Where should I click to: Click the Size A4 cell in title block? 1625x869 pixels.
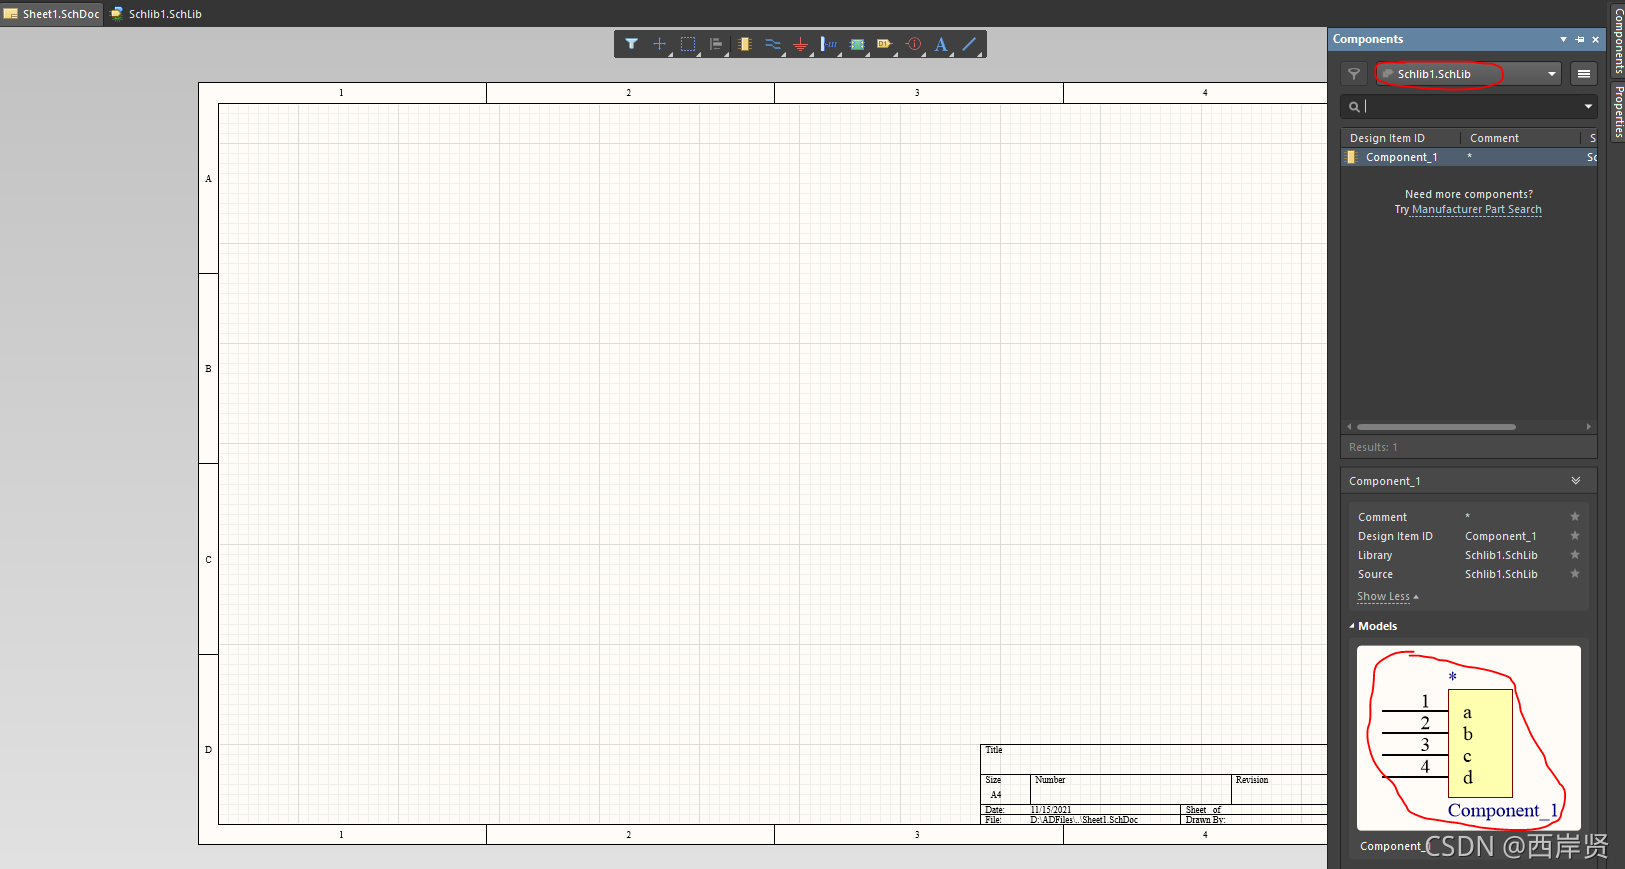point(1005,789)
